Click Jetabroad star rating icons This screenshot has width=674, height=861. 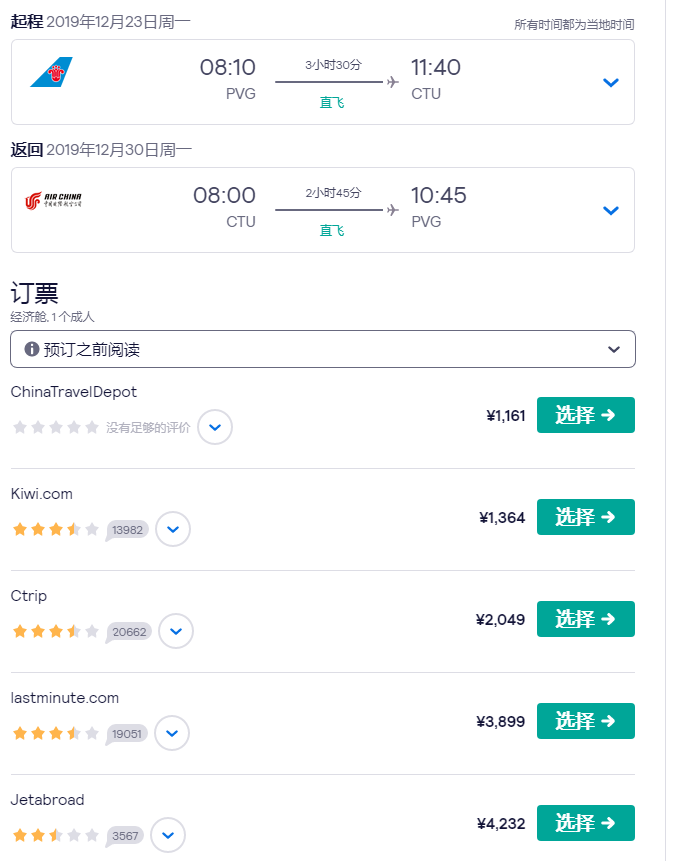click(55, 835)
